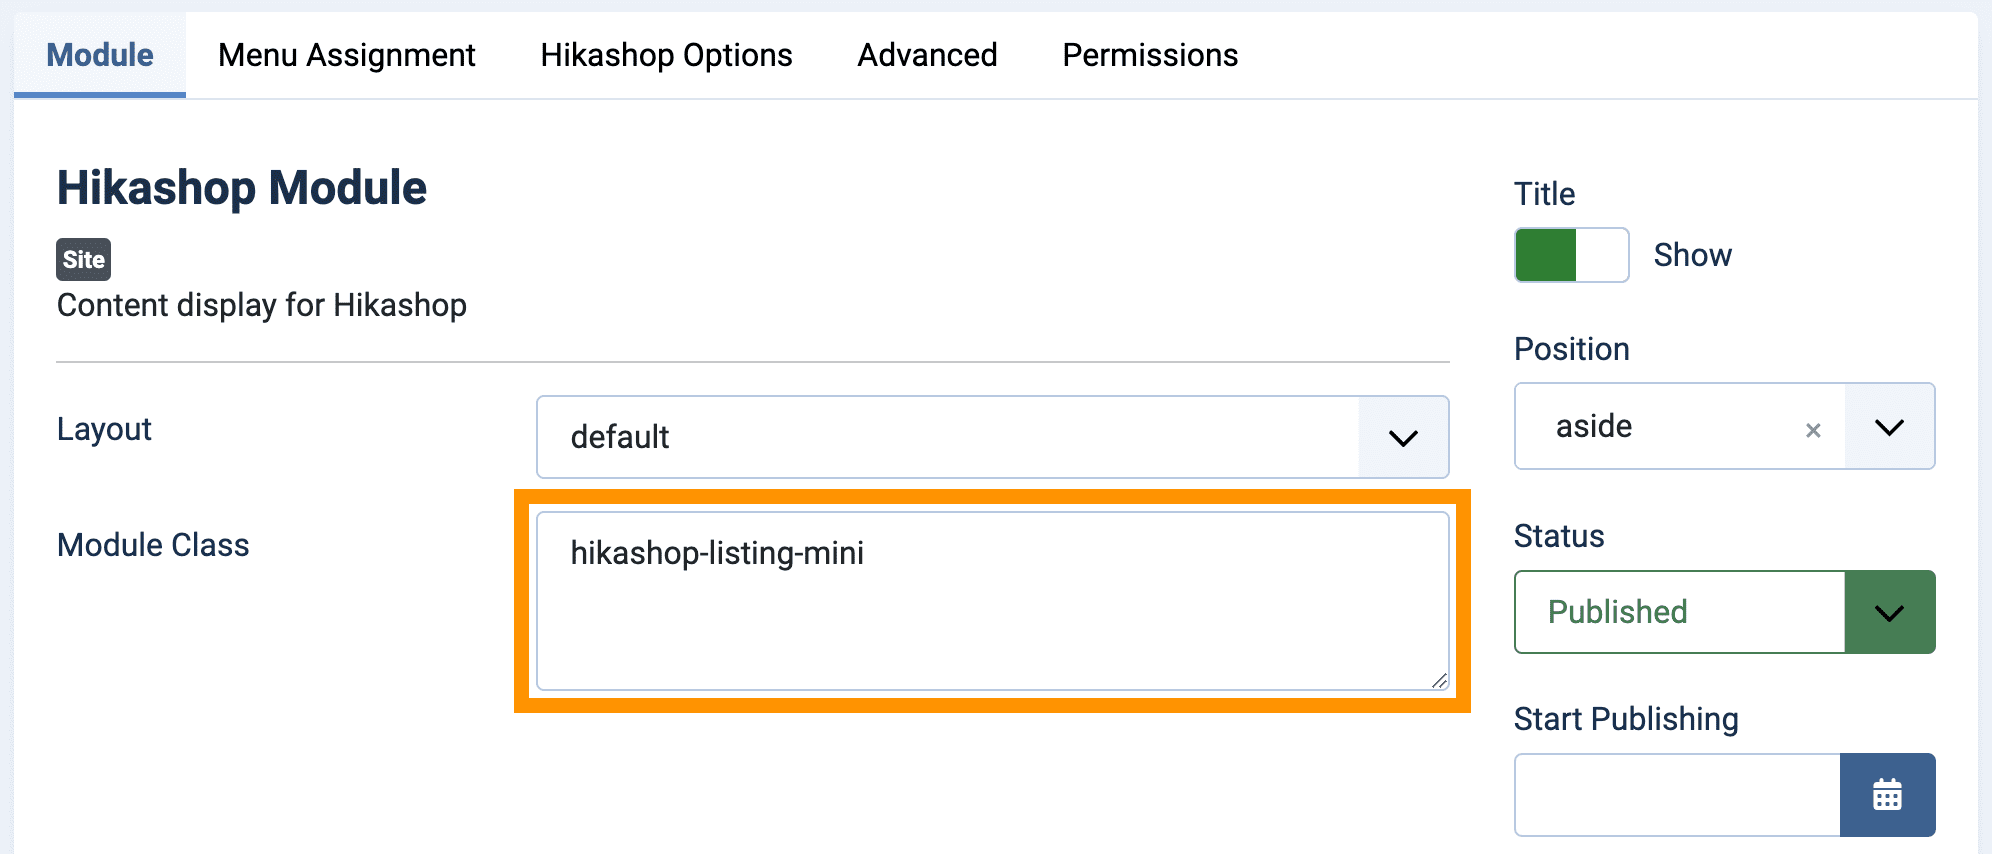Viewport: 1992px width, 854px height.
Task: Click the aside position field
Action: tap(1680, 426)
